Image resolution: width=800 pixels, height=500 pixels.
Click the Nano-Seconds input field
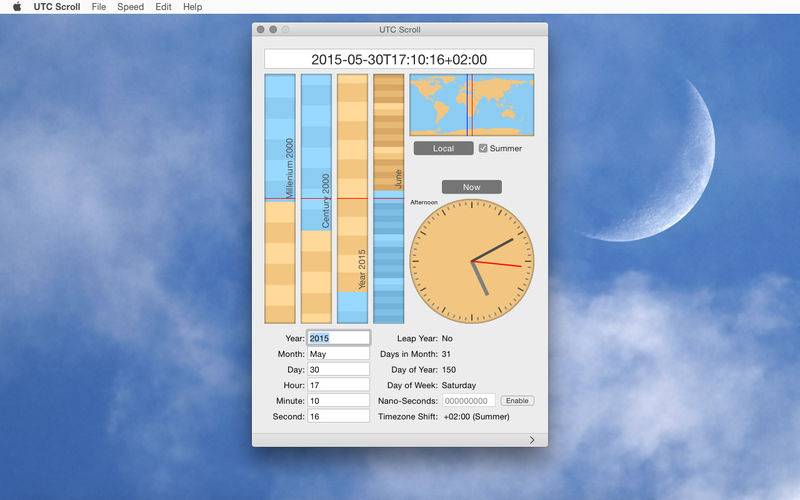click(469, 401)
